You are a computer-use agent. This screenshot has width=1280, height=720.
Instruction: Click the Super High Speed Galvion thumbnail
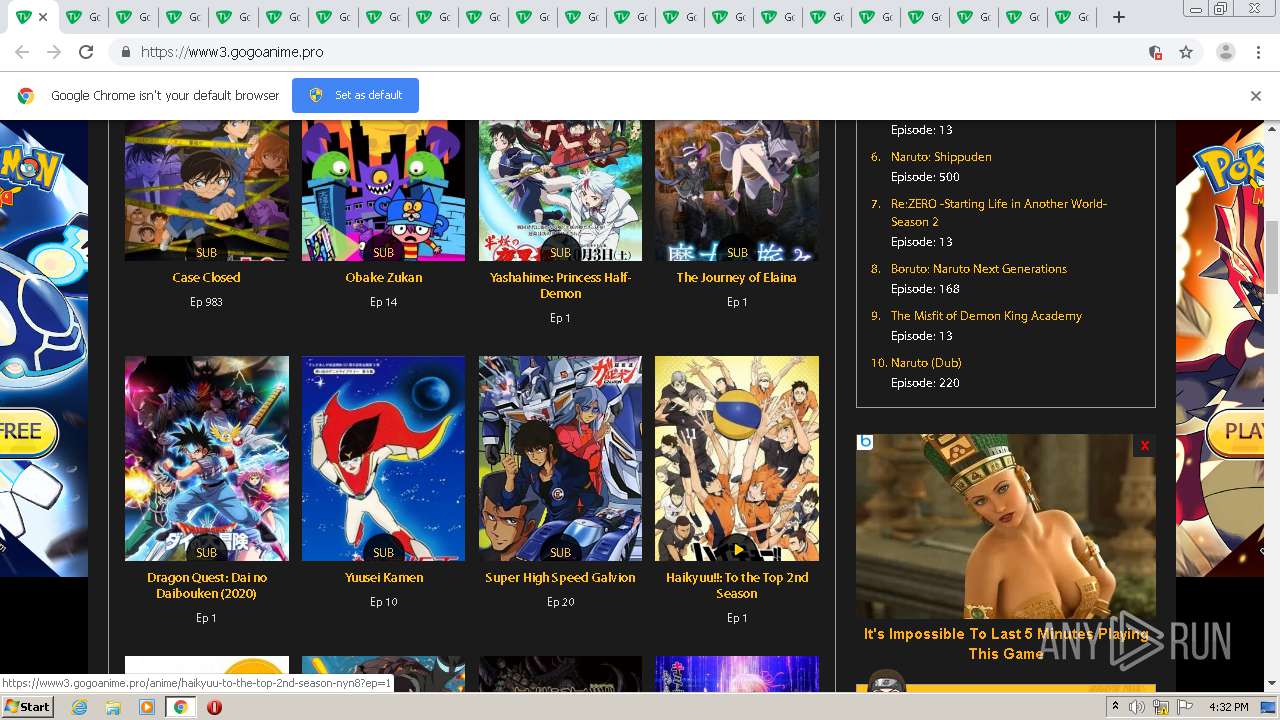(x=560, y=458)
